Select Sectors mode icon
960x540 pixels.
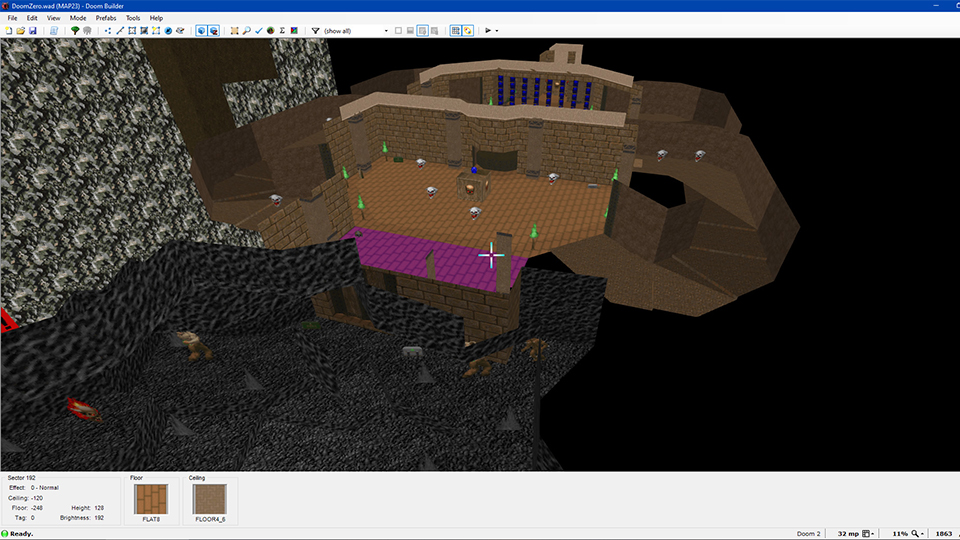(132, 31)
